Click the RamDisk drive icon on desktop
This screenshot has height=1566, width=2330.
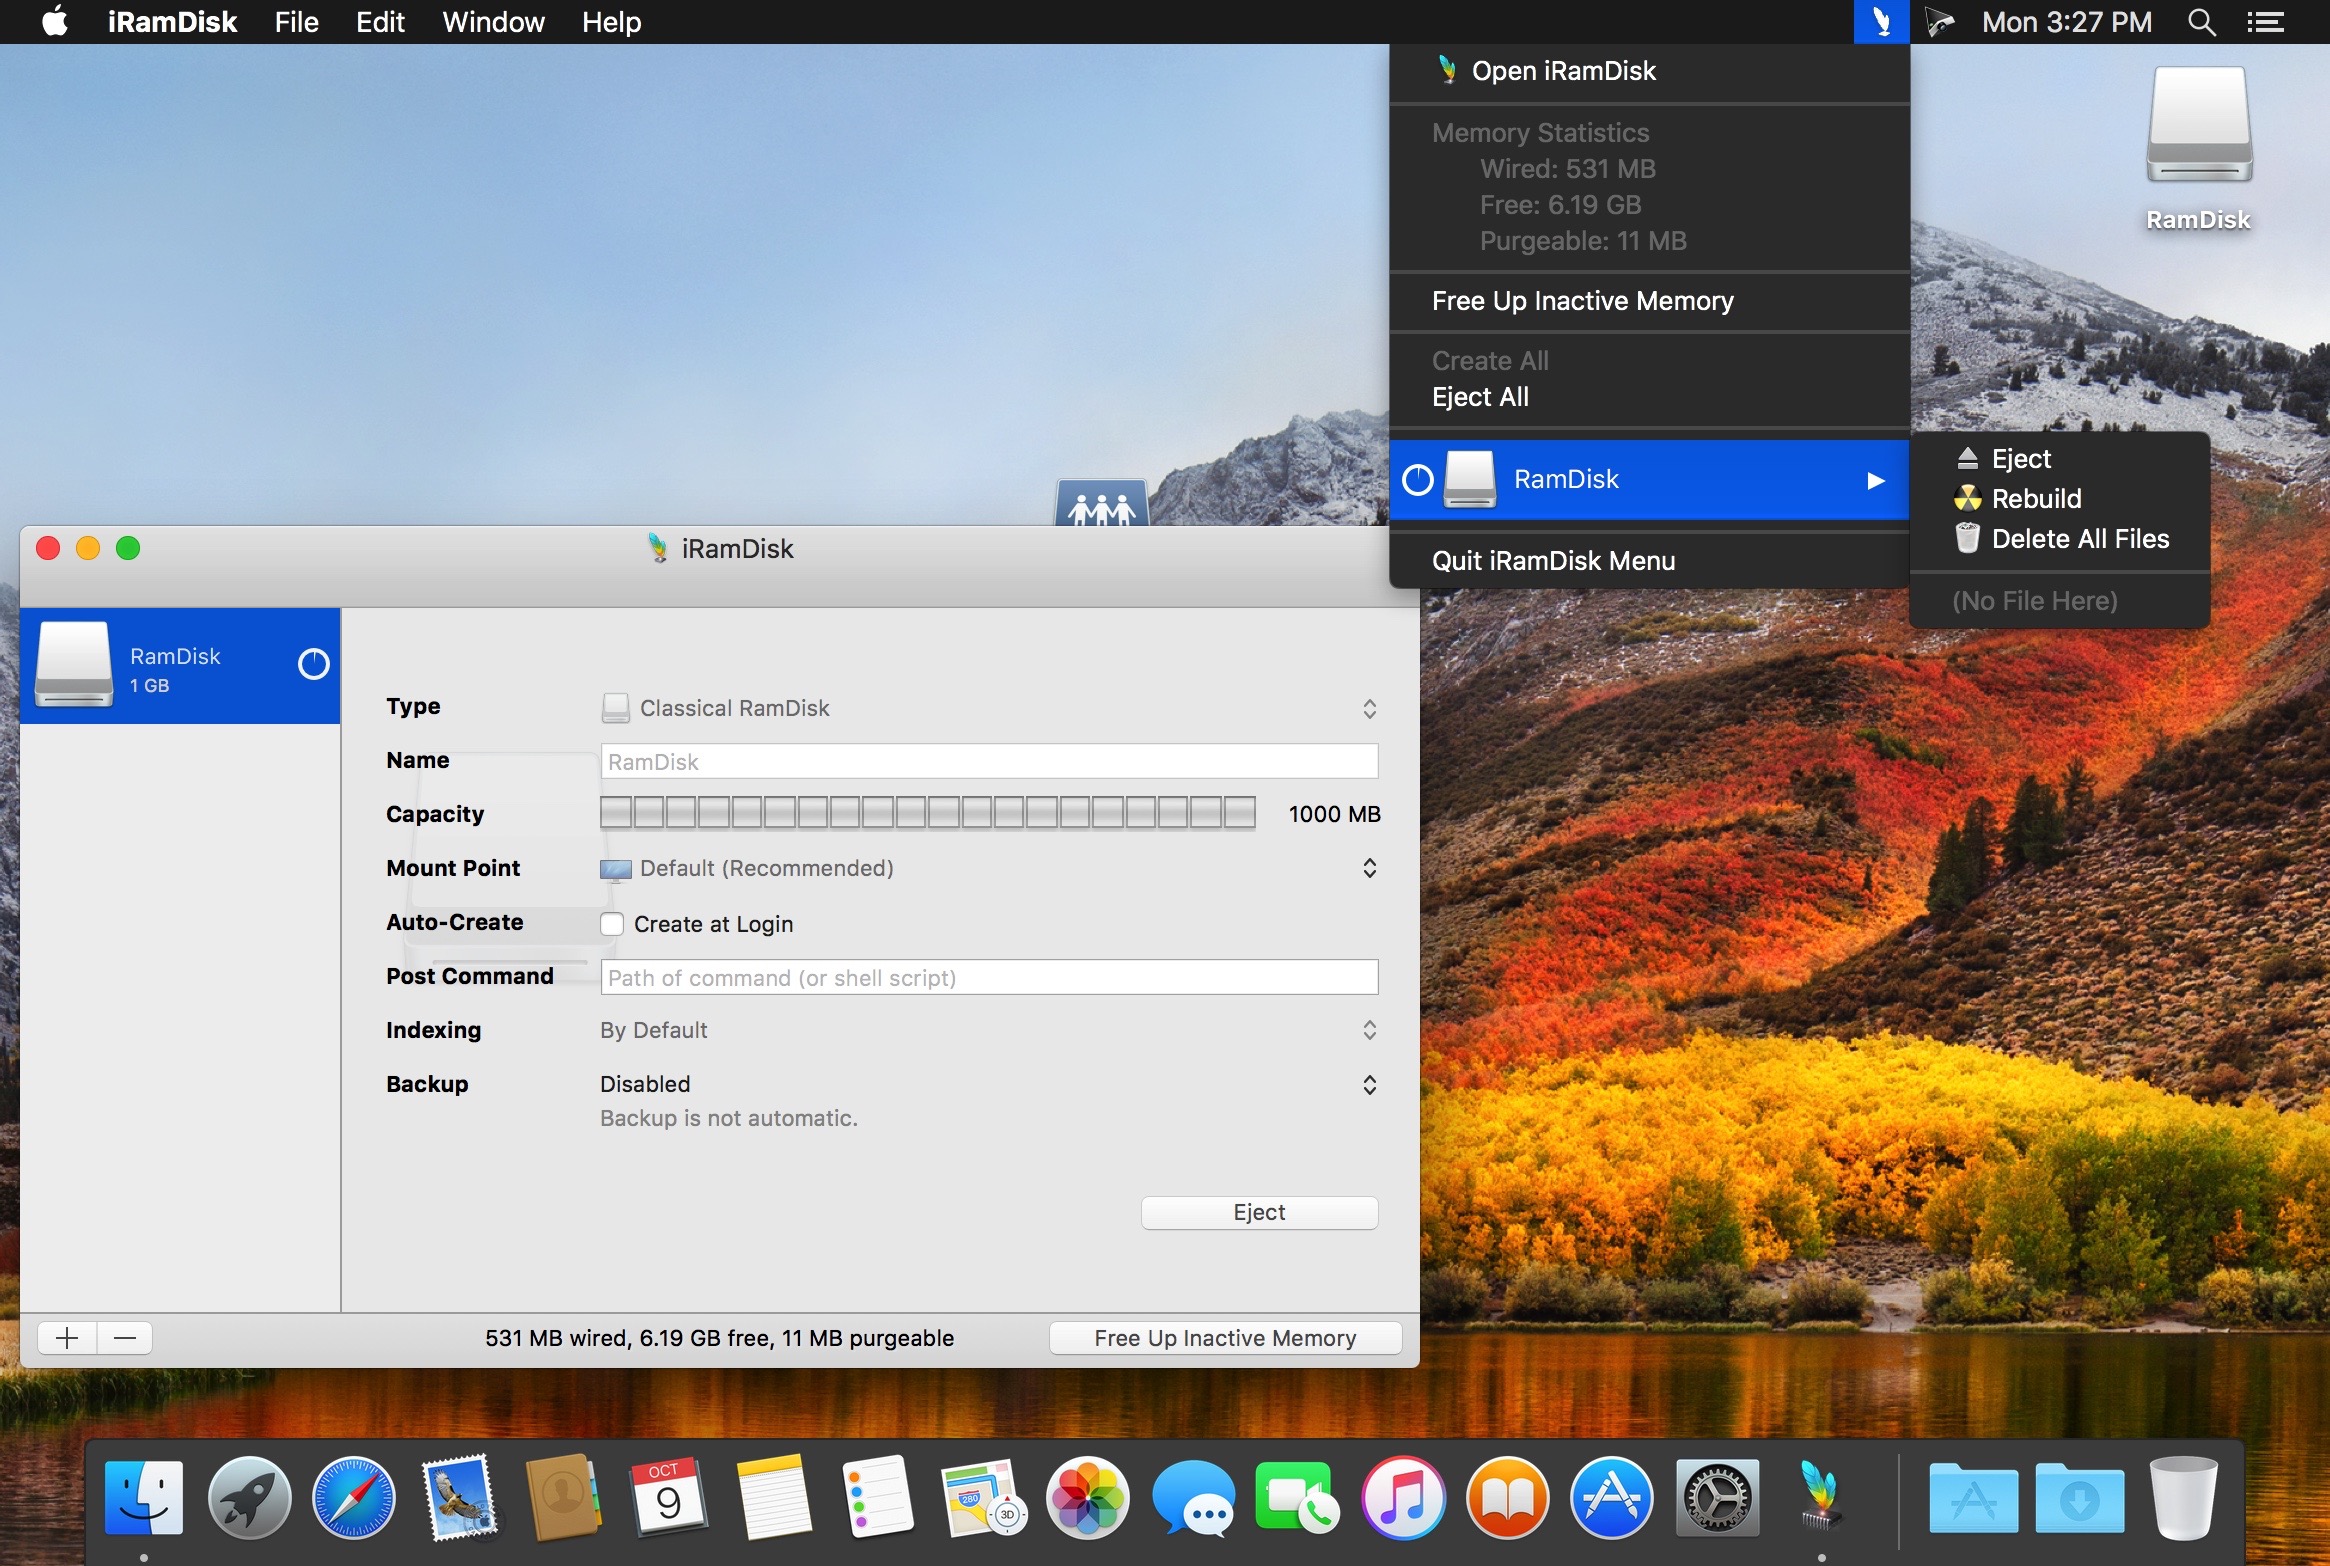point(2199,125)
